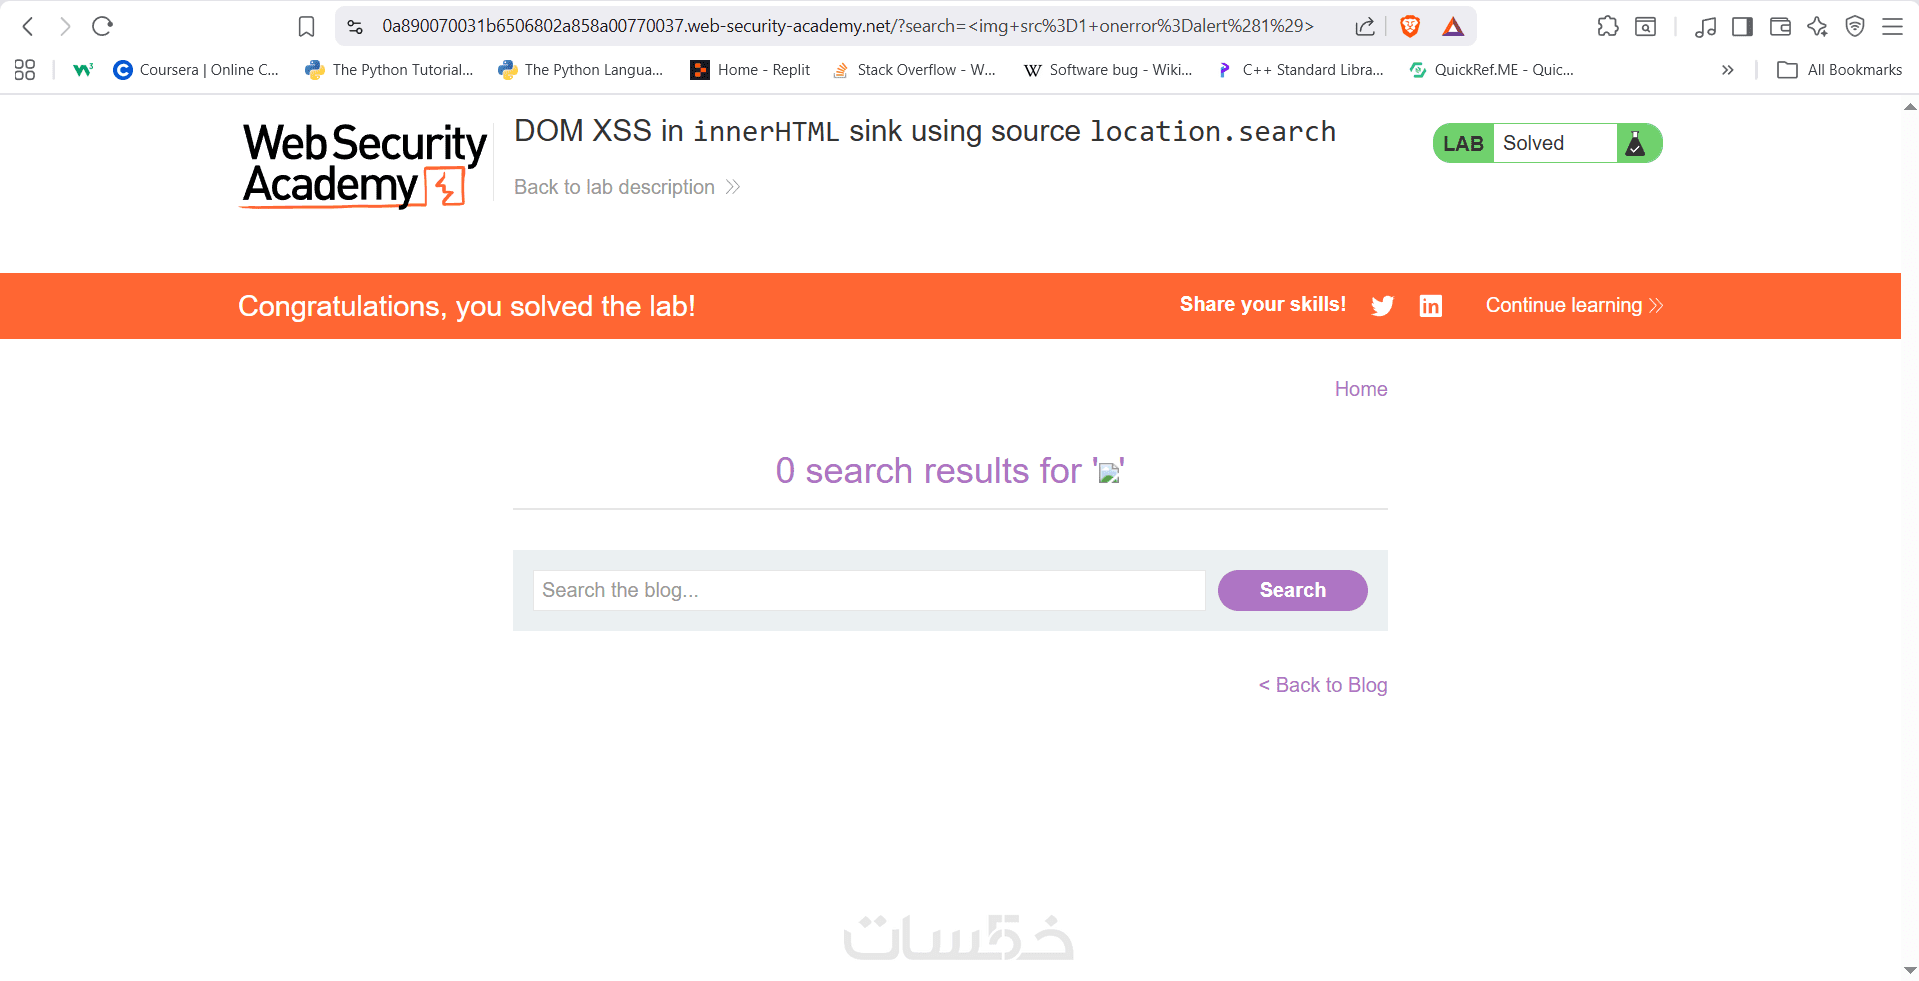The width and height of the screenshot is (1919, 981).
Task: Follow the Back to Blog link
Action: 1322,685
